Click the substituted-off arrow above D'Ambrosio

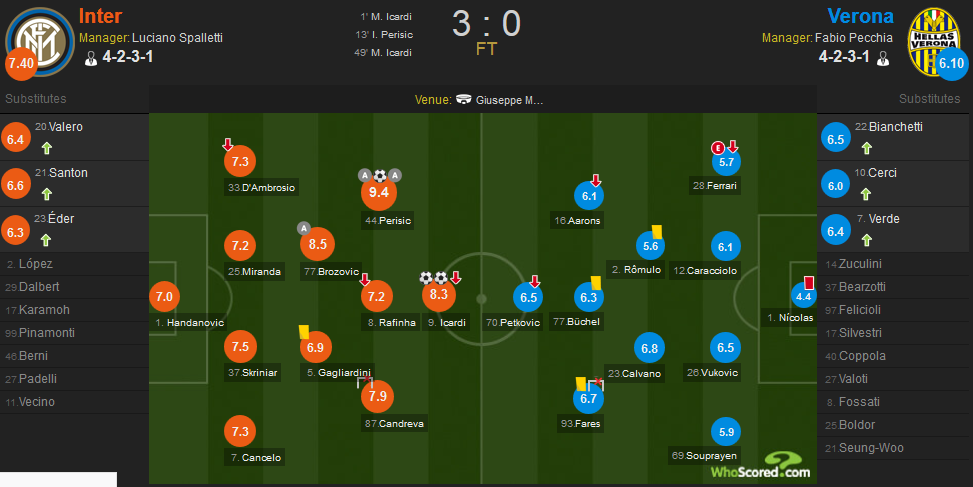228,145
